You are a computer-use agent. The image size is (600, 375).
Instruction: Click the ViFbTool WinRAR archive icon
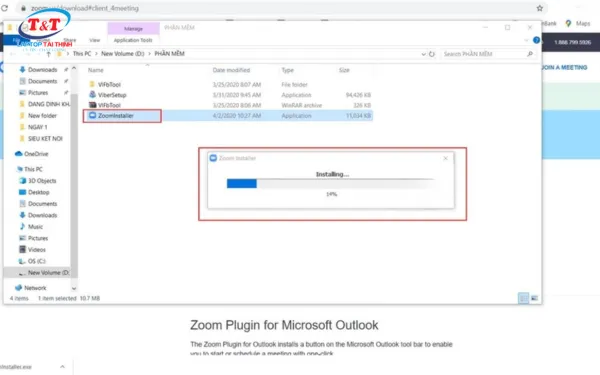coord(92,105)
